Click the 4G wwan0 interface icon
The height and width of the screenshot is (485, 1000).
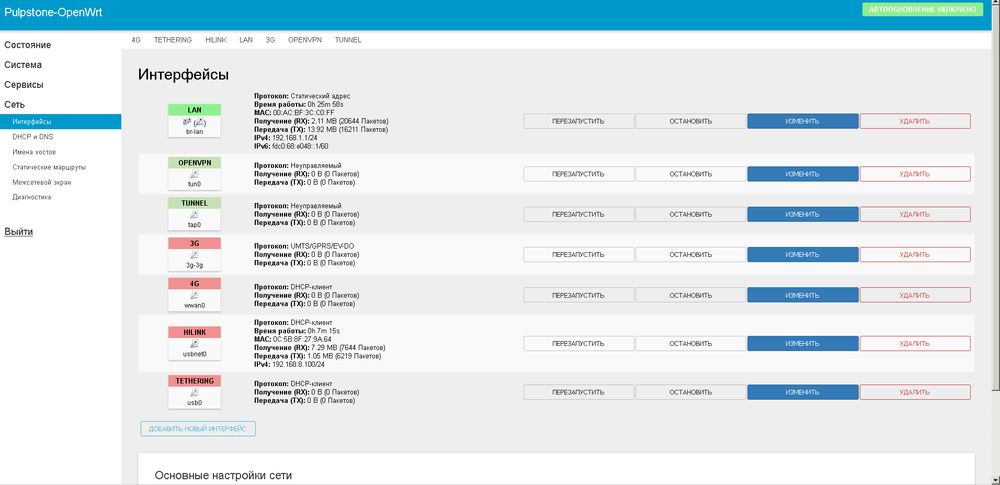[x=194, y=295]
